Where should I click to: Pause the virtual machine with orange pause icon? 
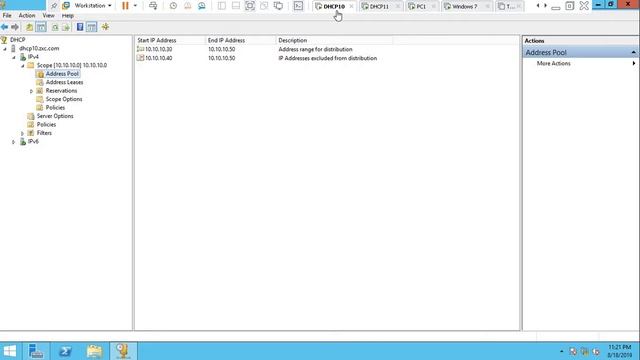[x=125, y=6]
